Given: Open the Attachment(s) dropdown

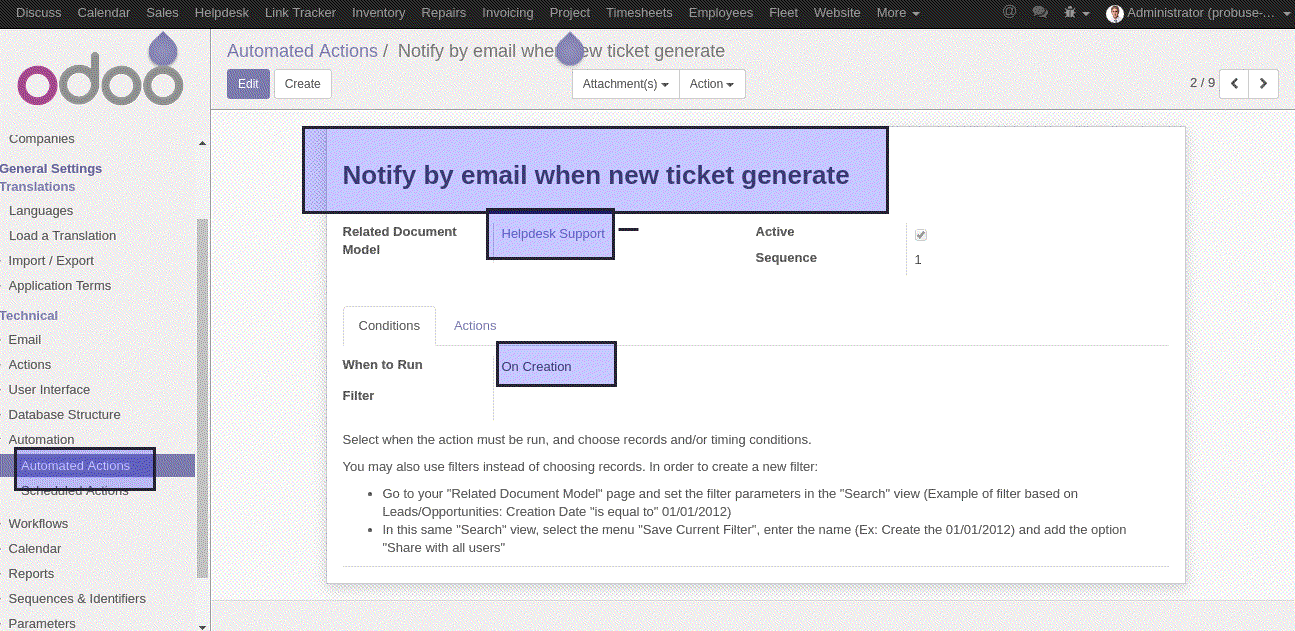Looking at the screenshot, I should click(x=626, y=84).
